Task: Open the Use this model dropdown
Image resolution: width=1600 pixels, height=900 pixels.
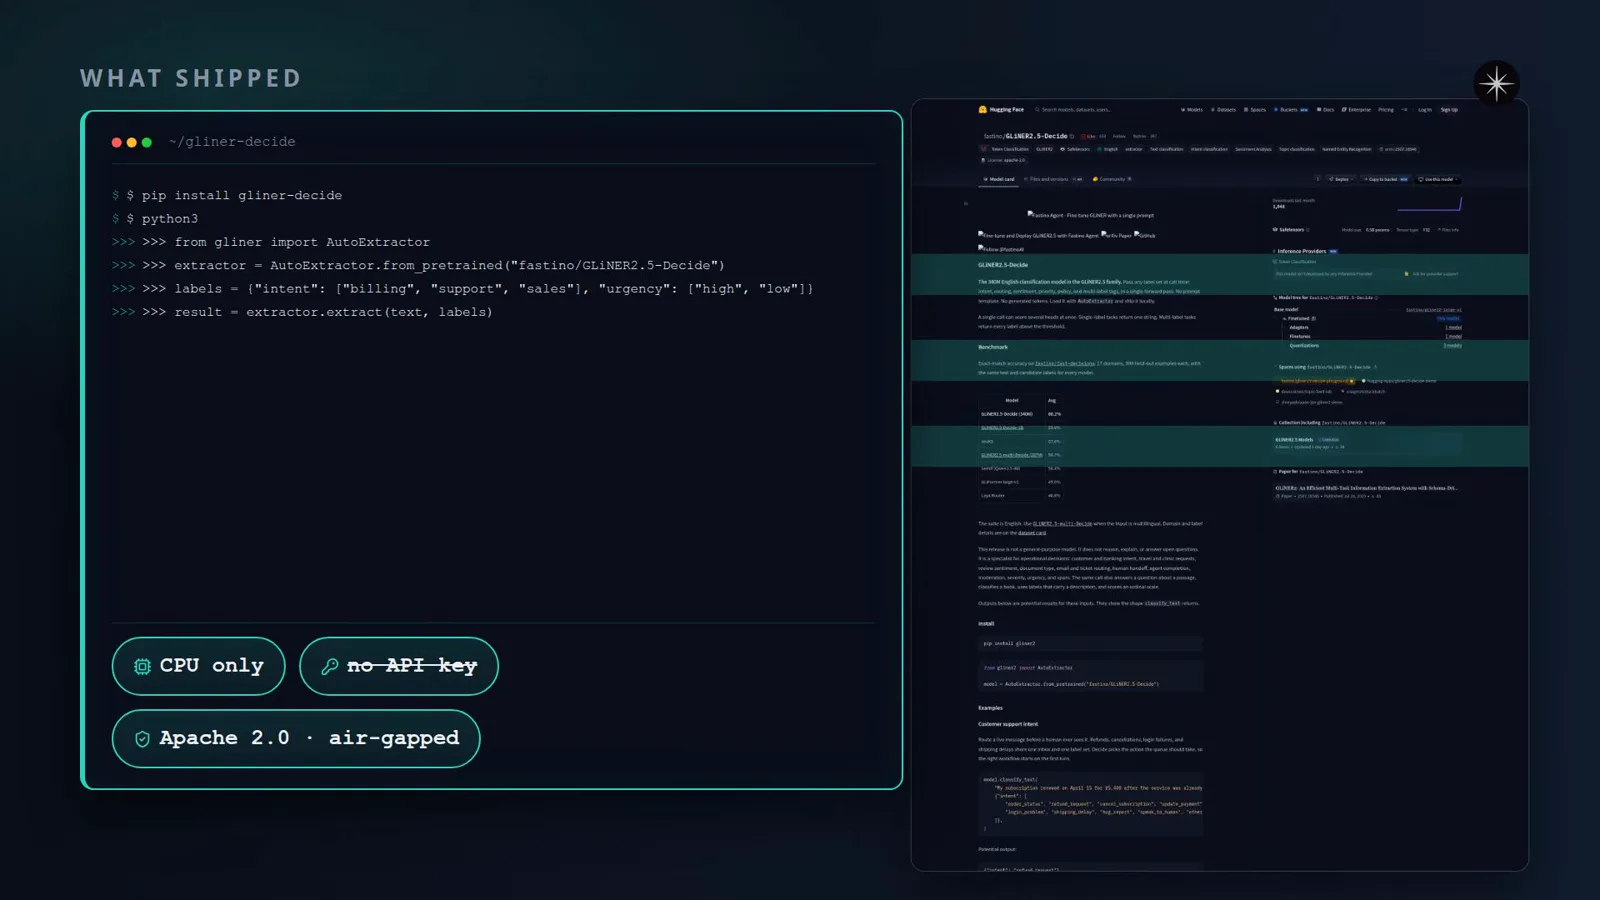Action: (x=1438, y=179)
